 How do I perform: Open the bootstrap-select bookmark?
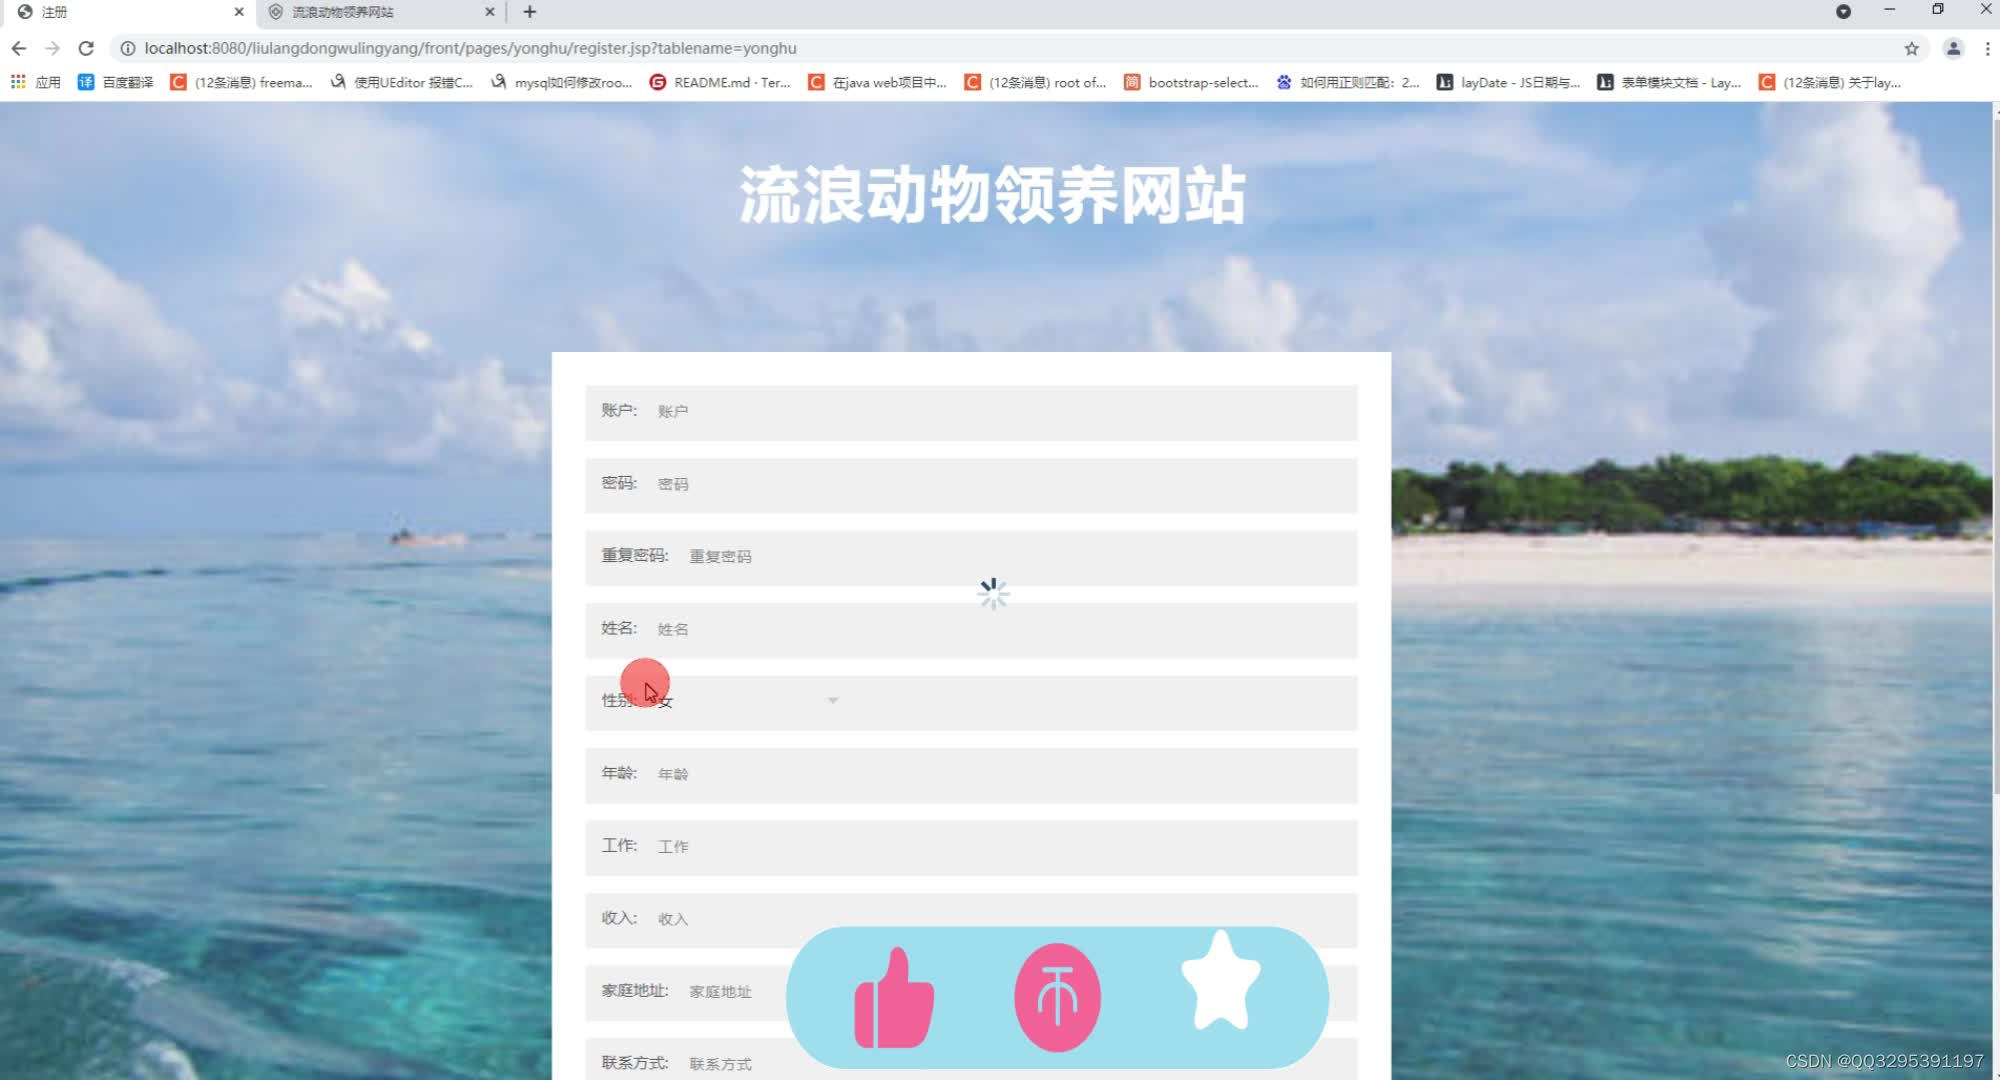1191,82
